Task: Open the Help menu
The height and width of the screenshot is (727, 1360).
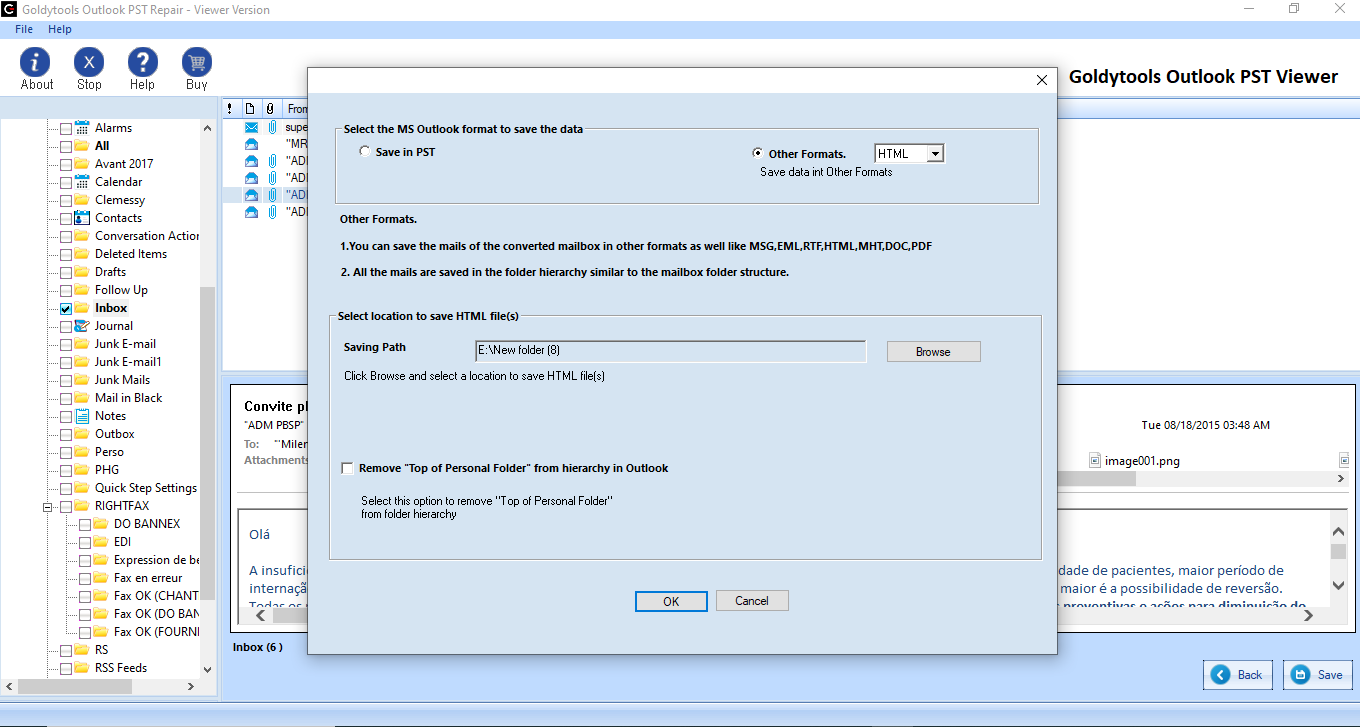Action: 60,30
